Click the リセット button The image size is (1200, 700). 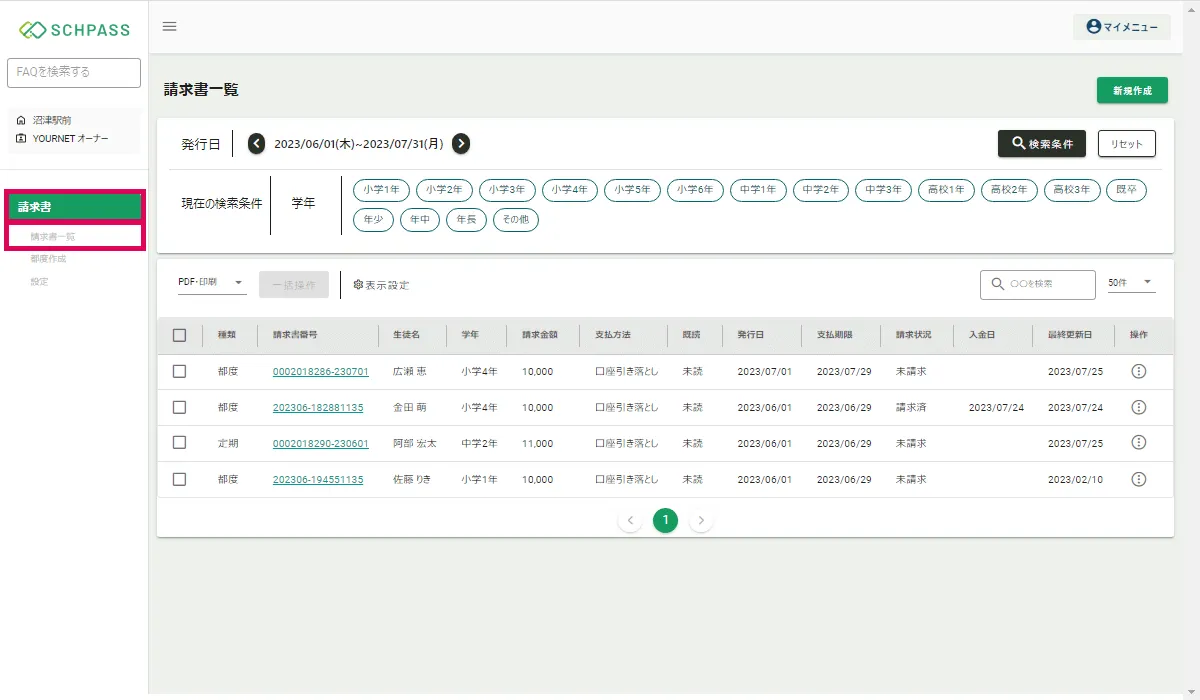click(1127, 144)
